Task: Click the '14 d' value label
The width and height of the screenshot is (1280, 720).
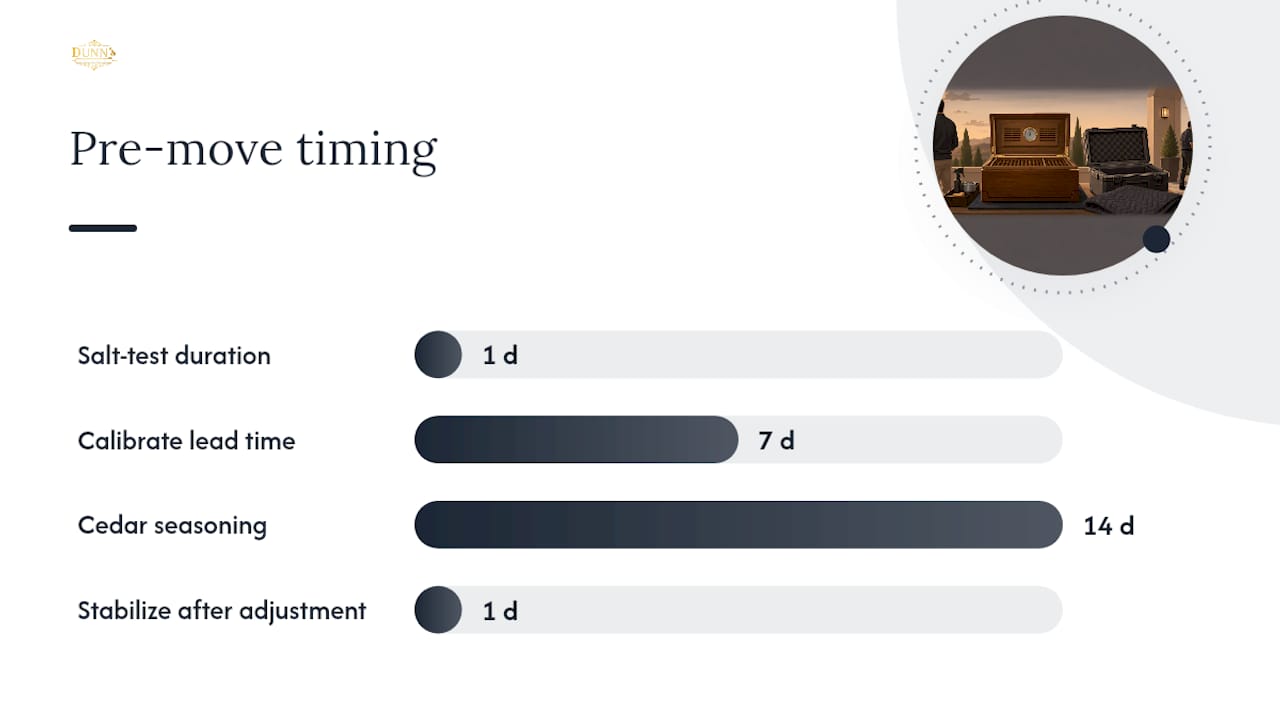Action: (1109, 525)
